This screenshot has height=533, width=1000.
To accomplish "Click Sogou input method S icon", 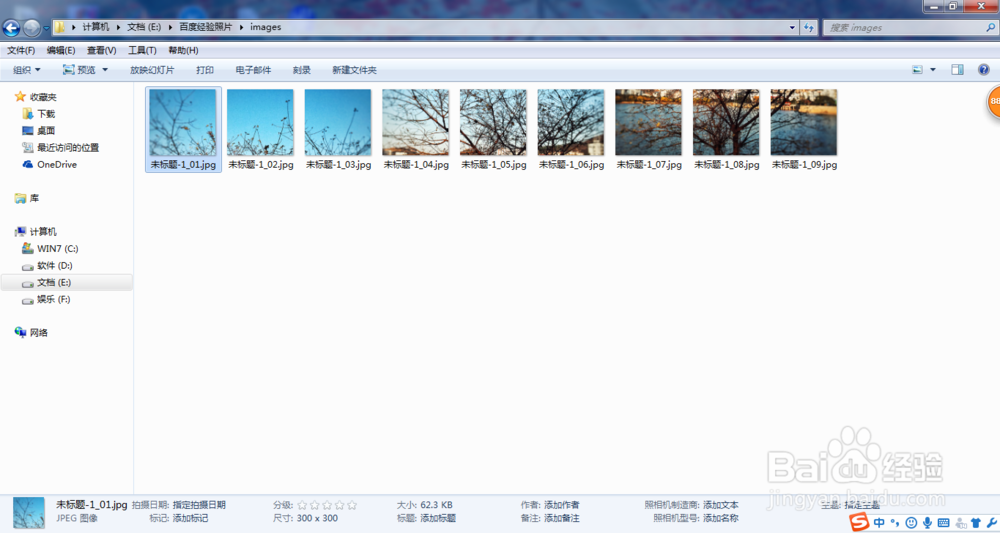I will coord(859,522).
